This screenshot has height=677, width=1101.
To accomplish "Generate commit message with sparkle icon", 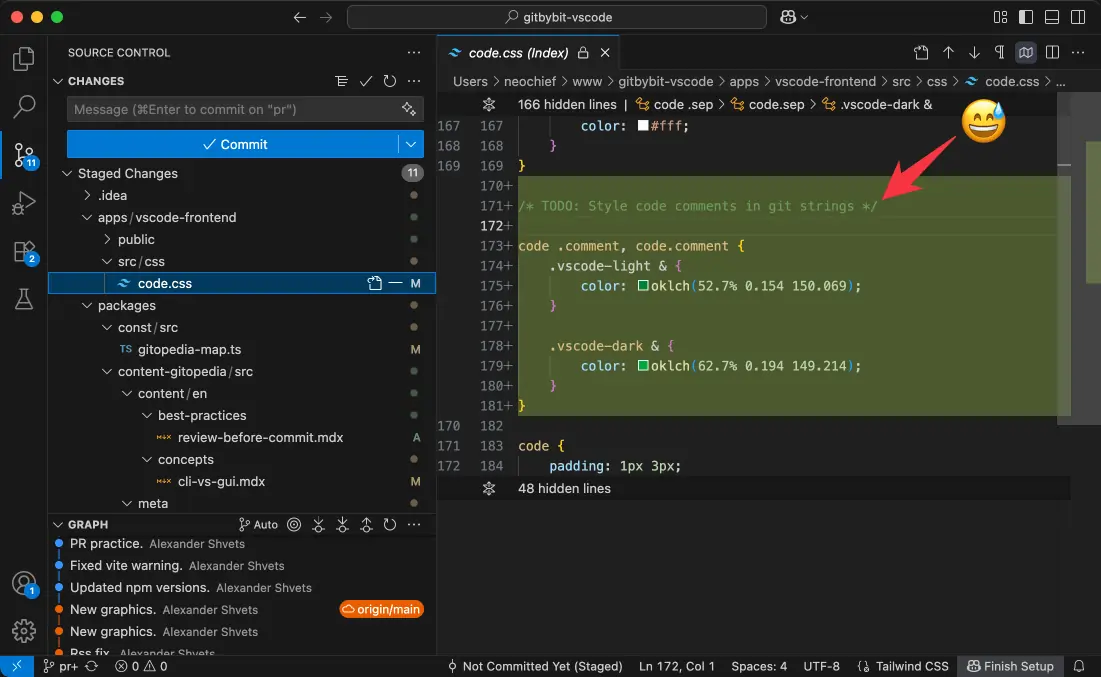I will 408,109.
